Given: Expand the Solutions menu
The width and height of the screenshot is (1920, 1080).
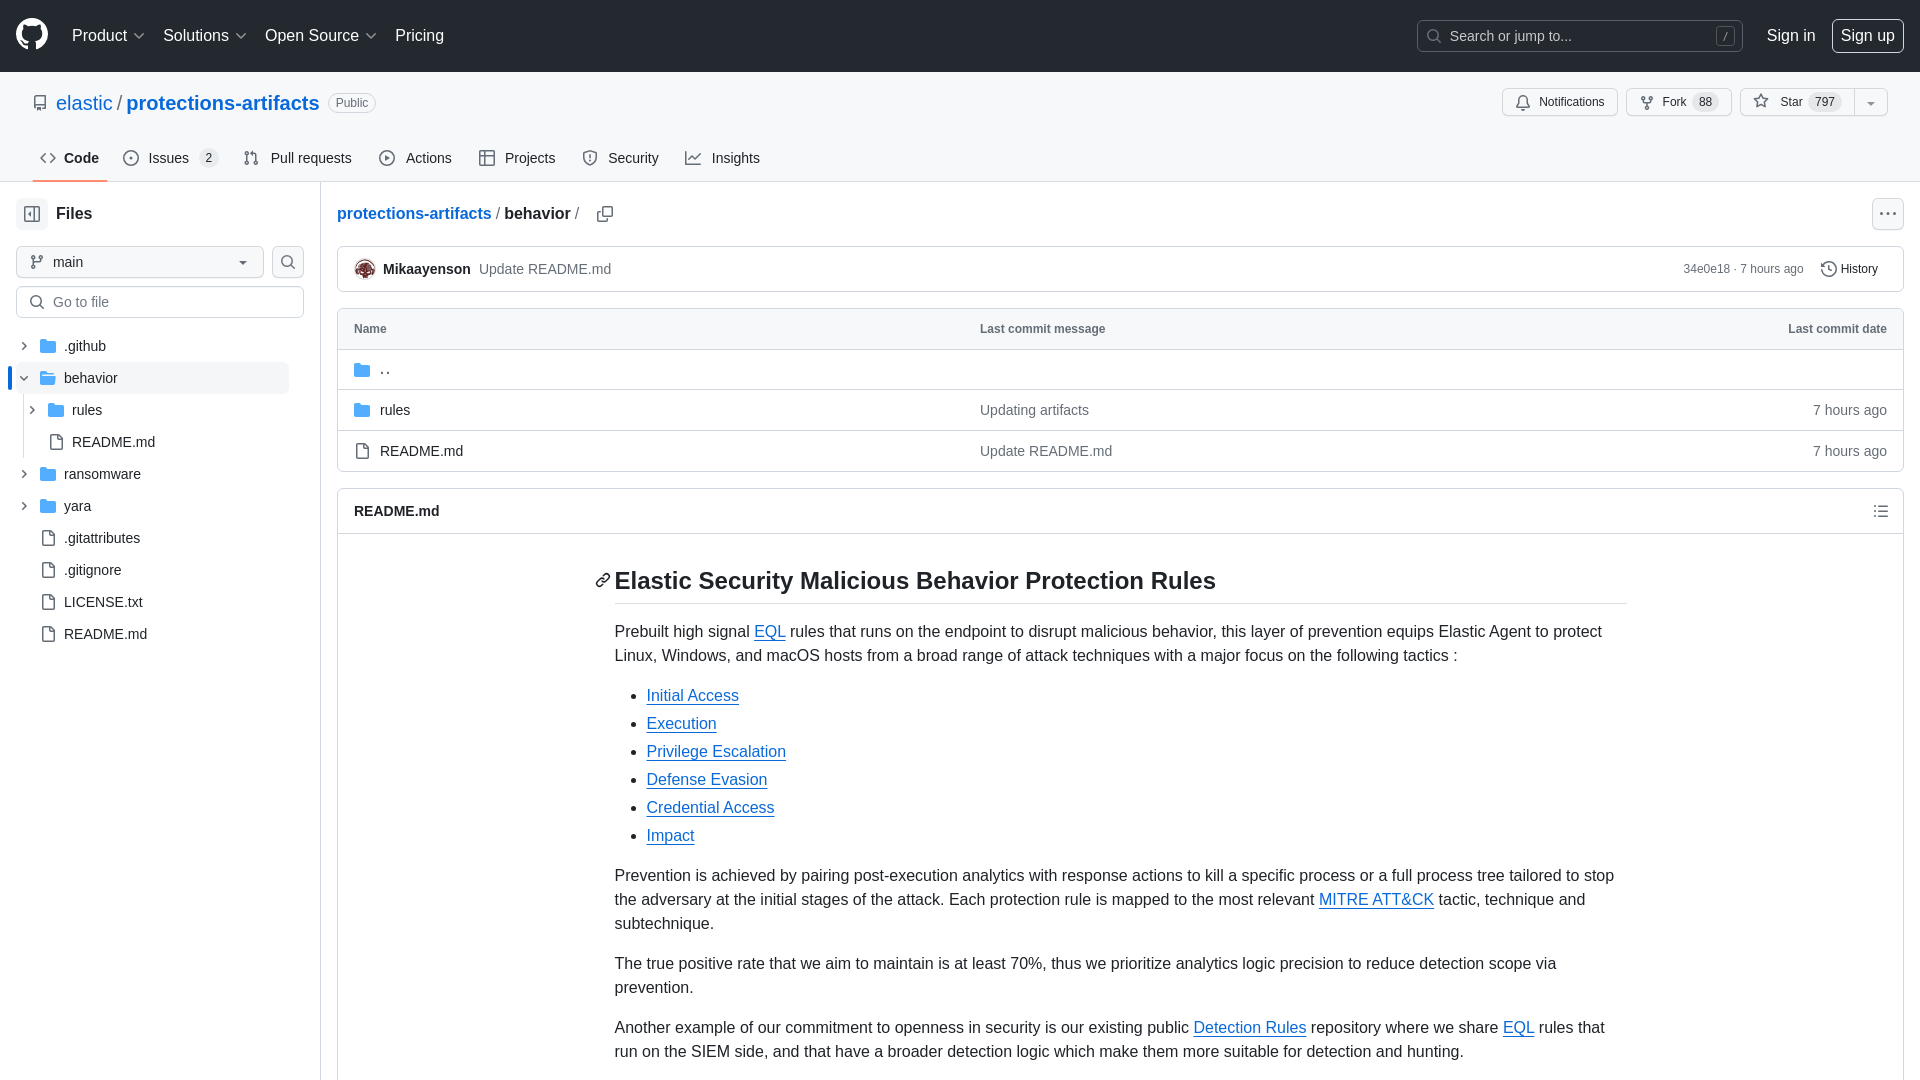Looking at the screenshot, I should pos(204,36).
